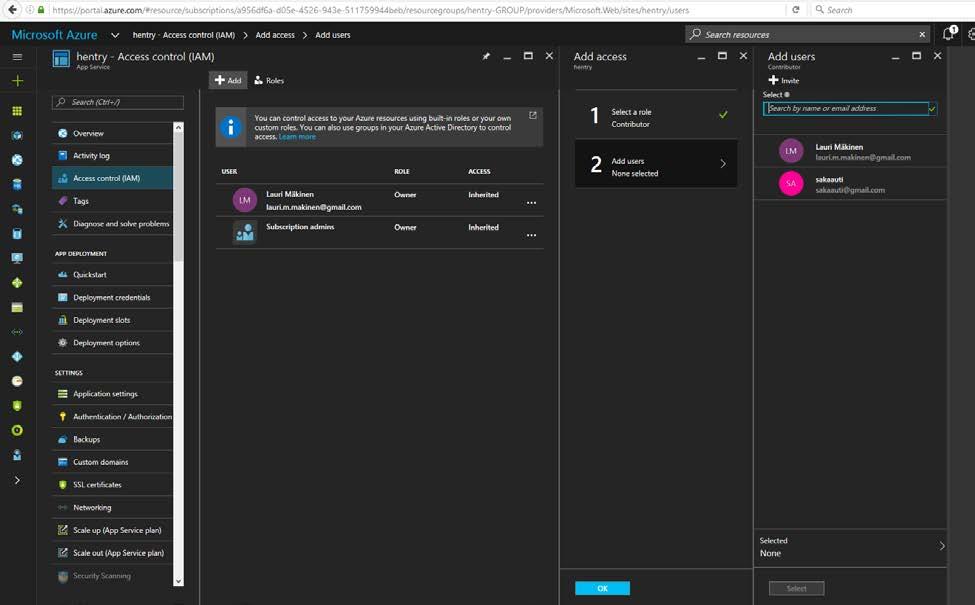Reload the page with browser refresh icon
The image size is (975, 605).
[x=796, y=10]
